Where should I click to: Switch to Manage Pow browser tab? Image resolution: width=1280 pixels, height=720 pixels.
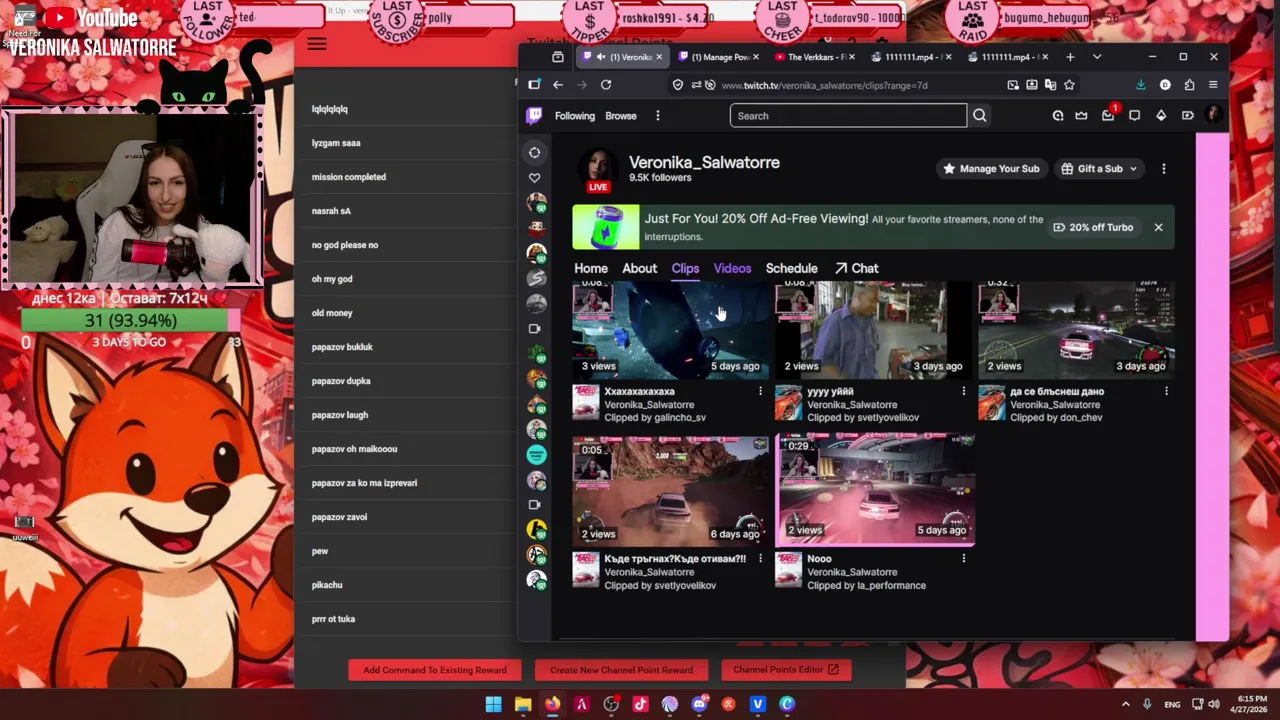click(x=720, y=57)
